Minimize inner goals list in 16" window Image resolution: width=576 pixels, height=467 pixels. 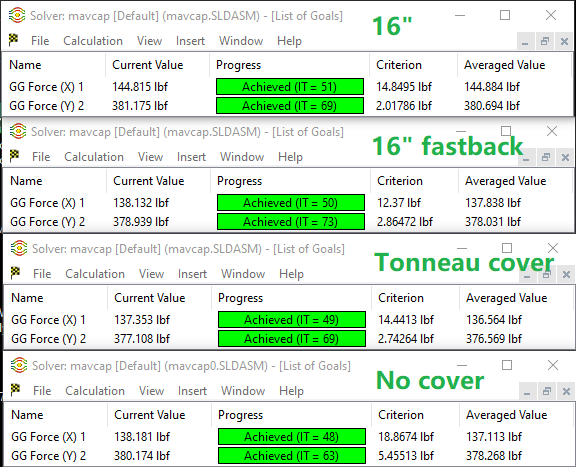[x=526, y=41]
